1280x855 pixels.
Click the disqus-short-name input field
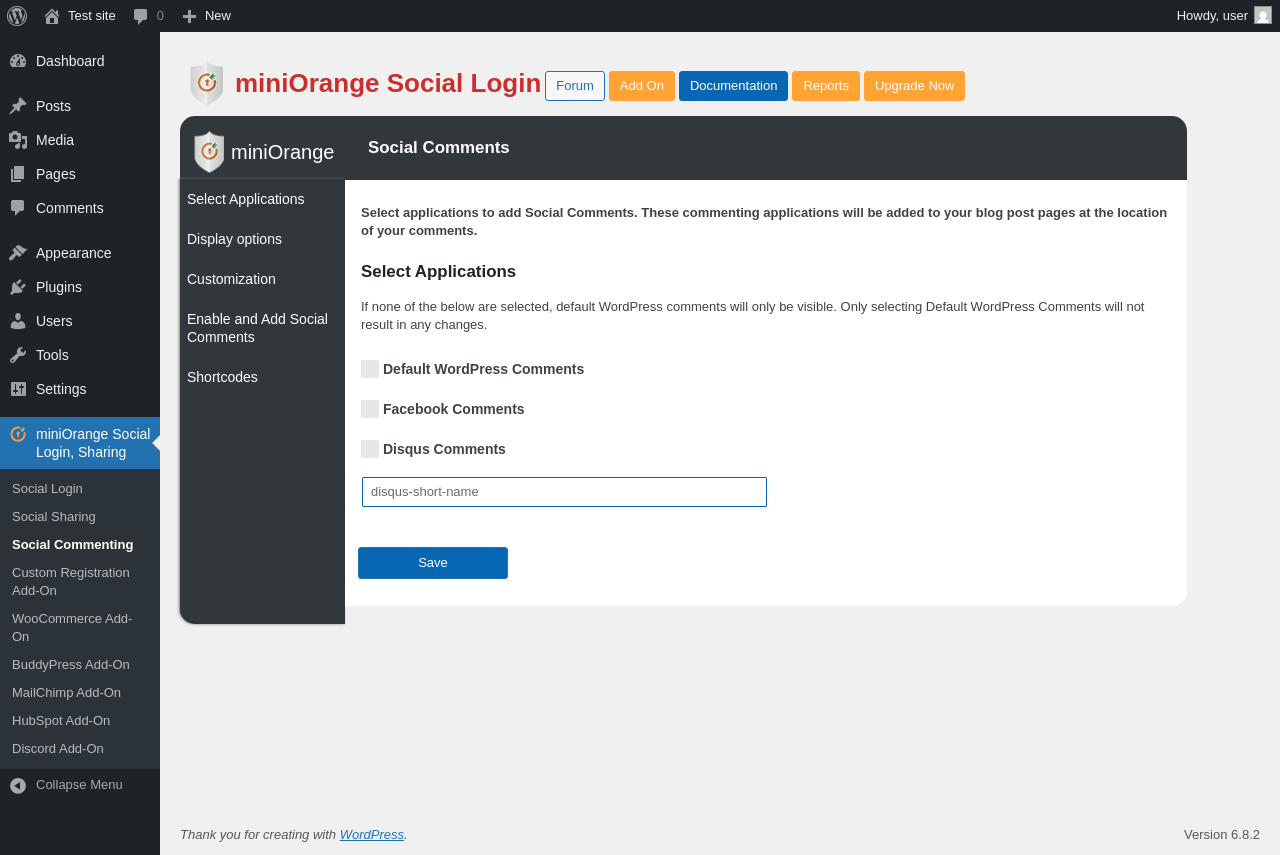(564, 492)
